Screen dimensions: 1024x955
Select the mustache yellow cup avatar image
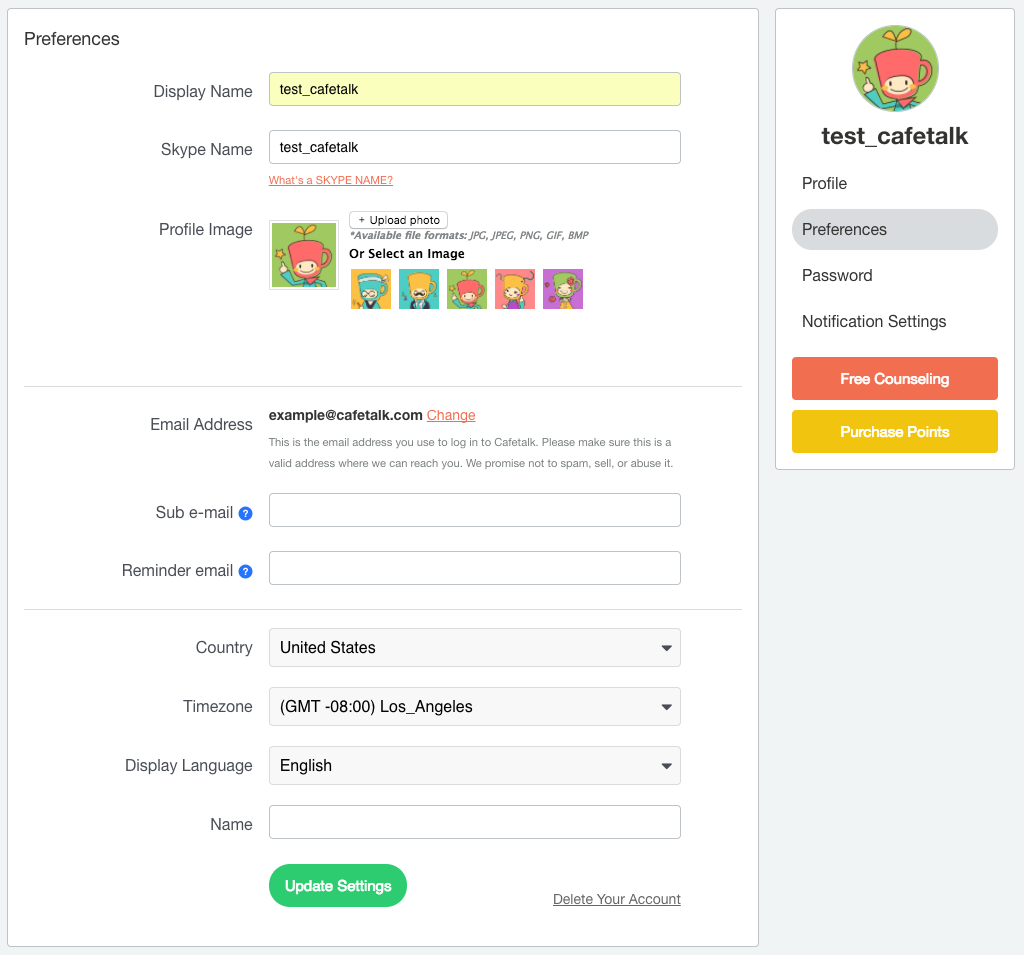point(419,289)
